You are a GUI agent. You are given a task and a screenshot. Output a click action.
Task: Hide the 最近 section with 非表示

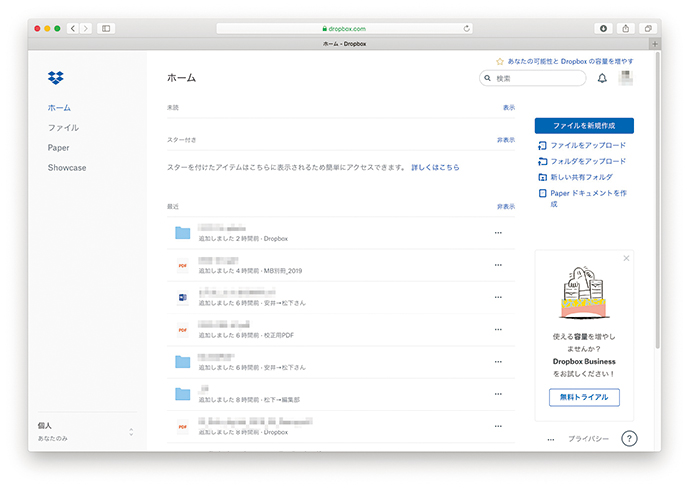click(x=506, y=206)
